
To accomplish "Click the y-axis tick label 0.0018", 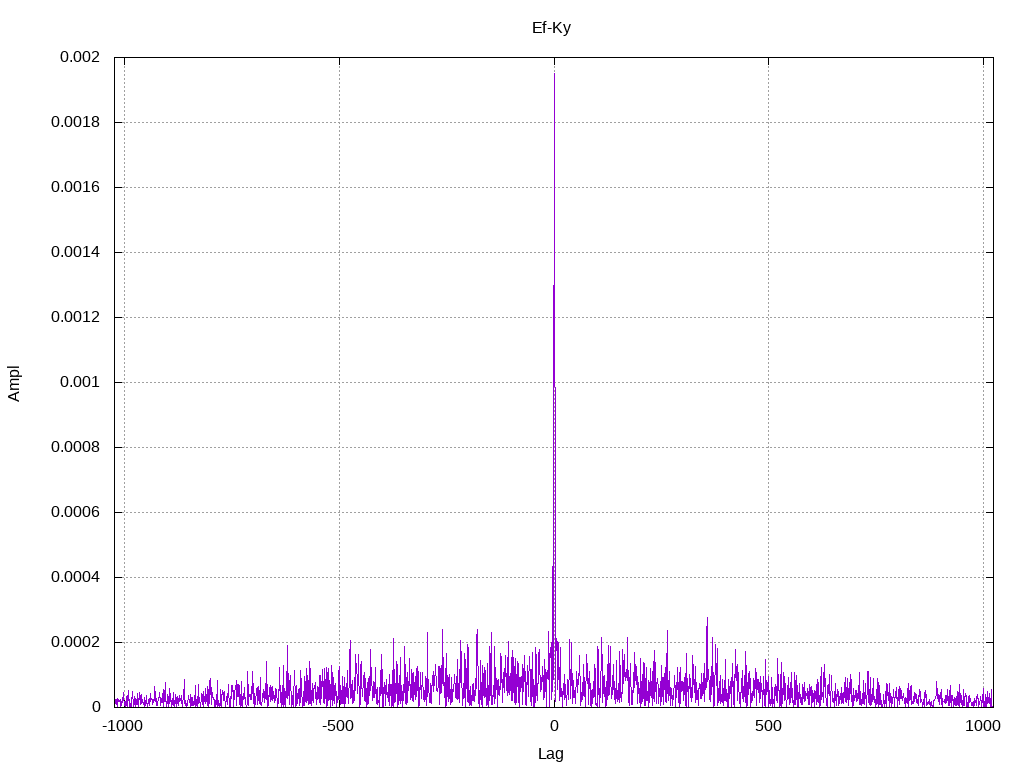I will (75, 122).
